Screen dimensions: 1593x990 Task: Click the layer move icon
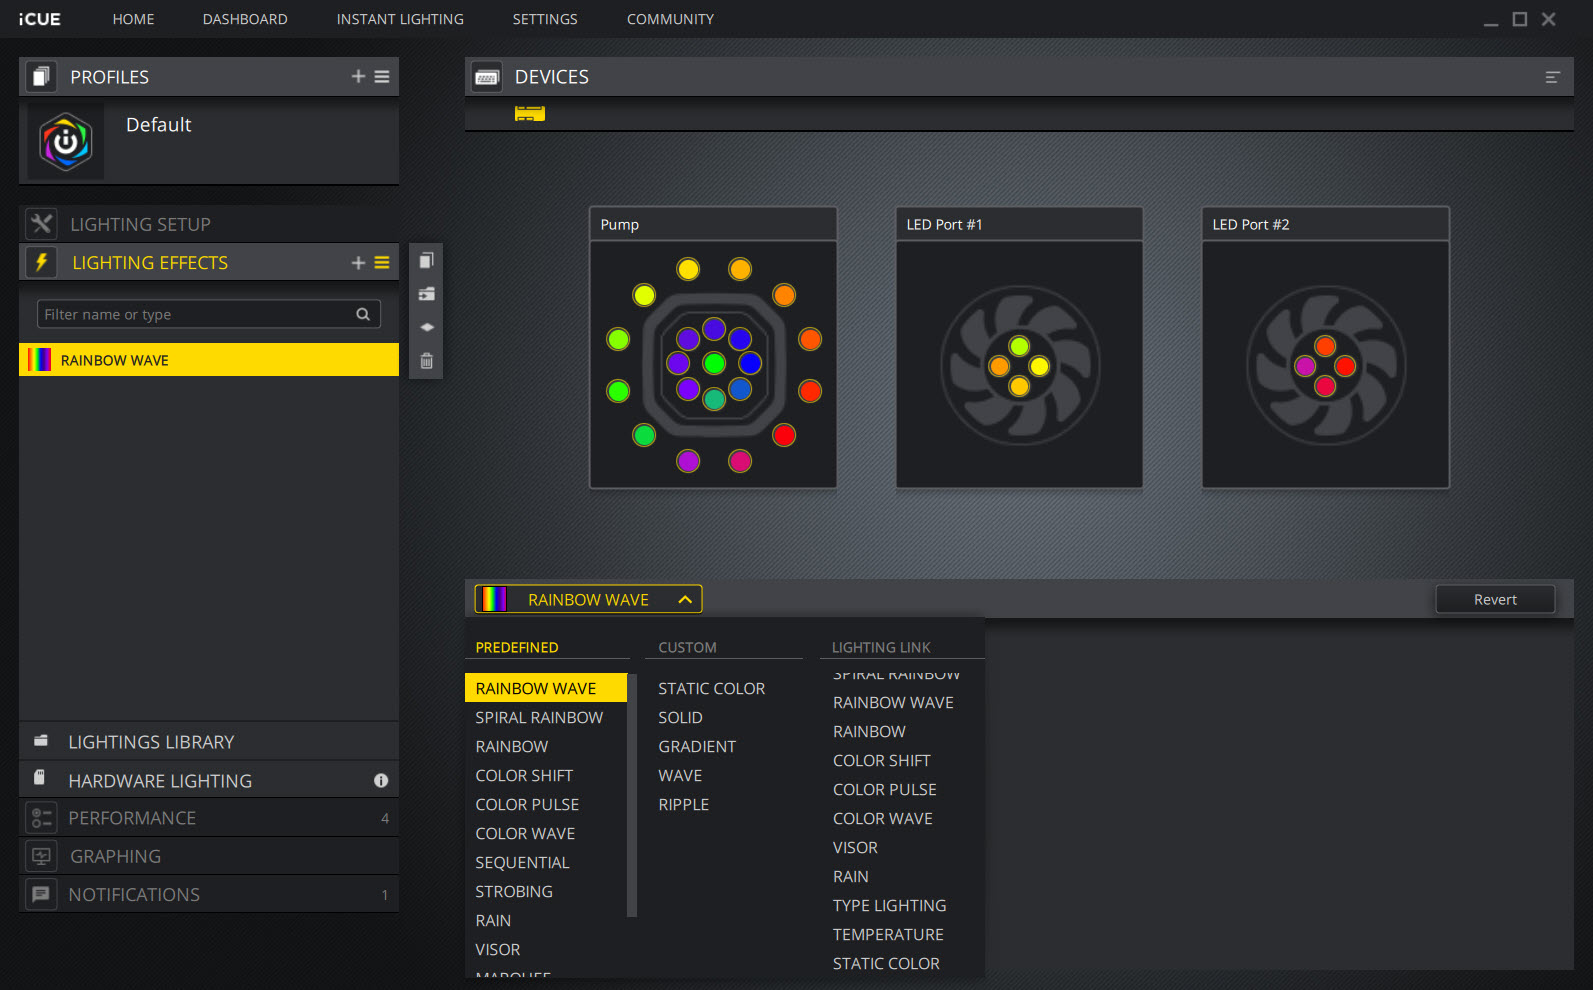click(x=426, y=327)
